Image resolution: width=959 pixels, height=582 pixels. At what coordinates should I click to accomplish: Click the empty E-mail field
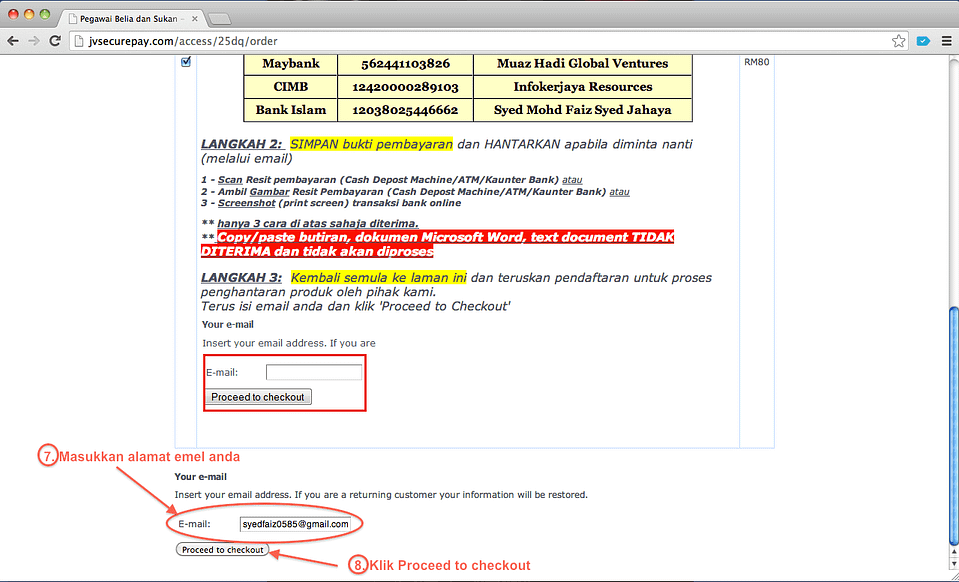tap(314, 372)
